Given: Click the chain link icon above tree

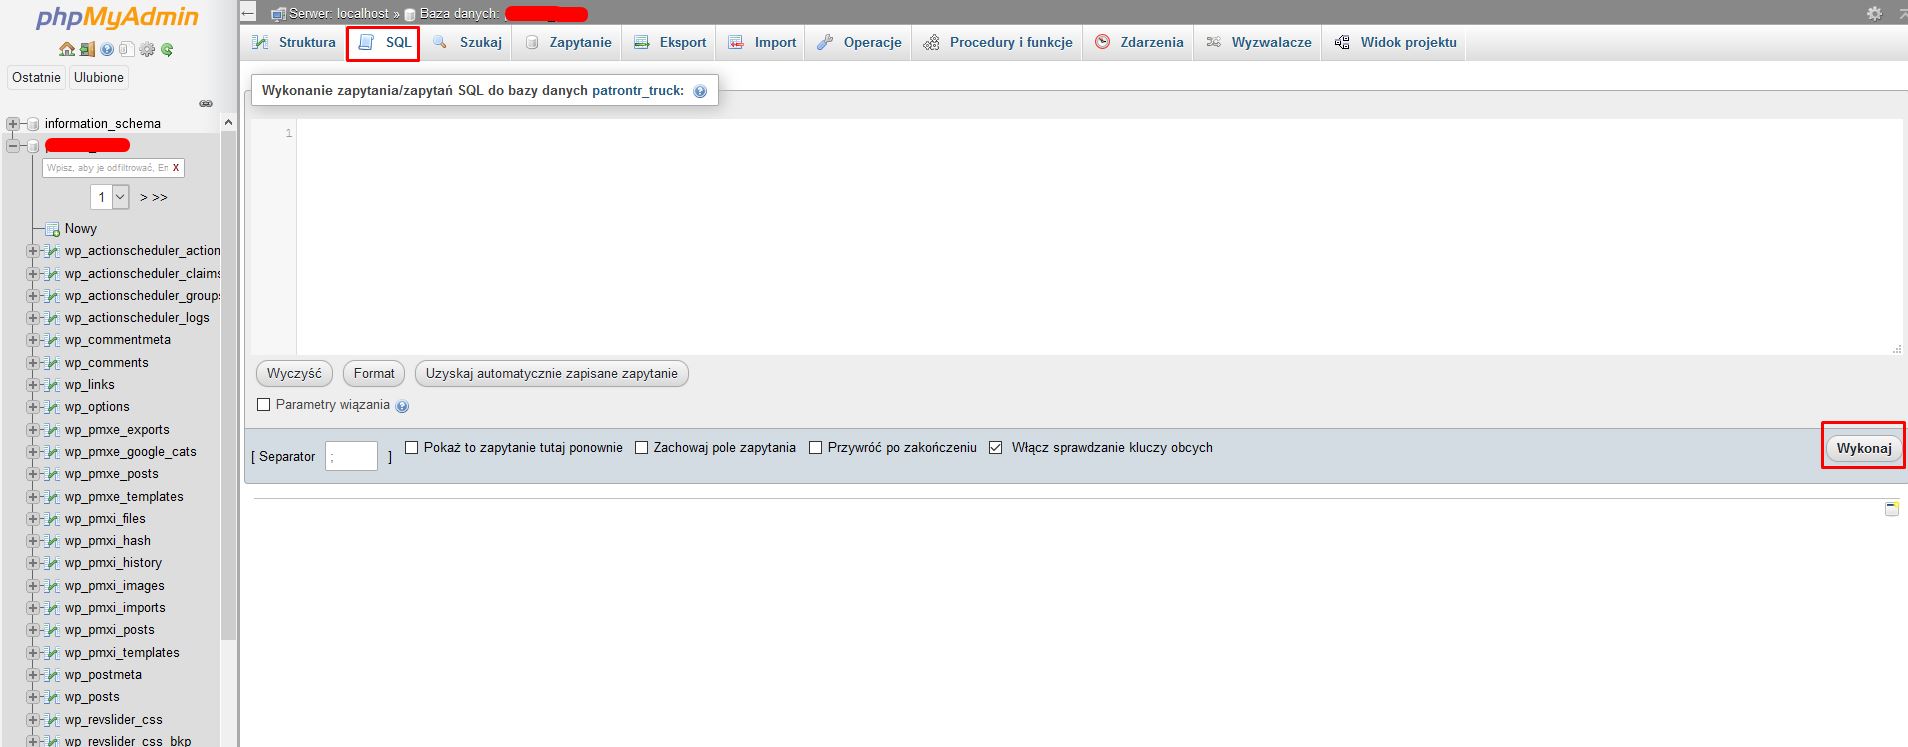Looking at the screenshot, I should [x=206, y=103].
